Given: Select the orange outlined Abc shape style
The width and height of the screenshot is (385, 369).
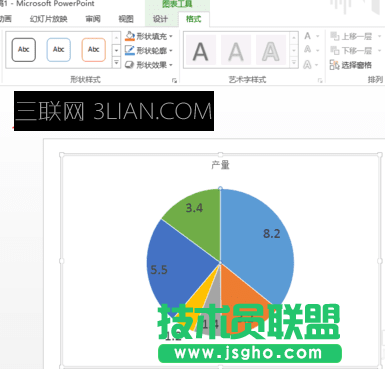Looking at the screenshot, I should 94,50.
